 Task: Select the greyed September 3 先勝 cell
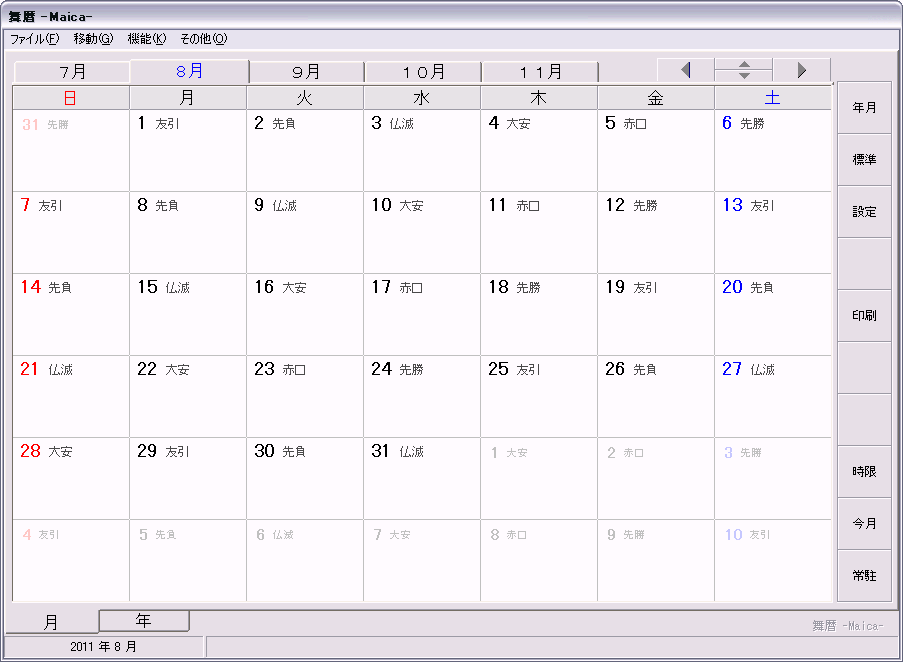[x=773, y=478]
